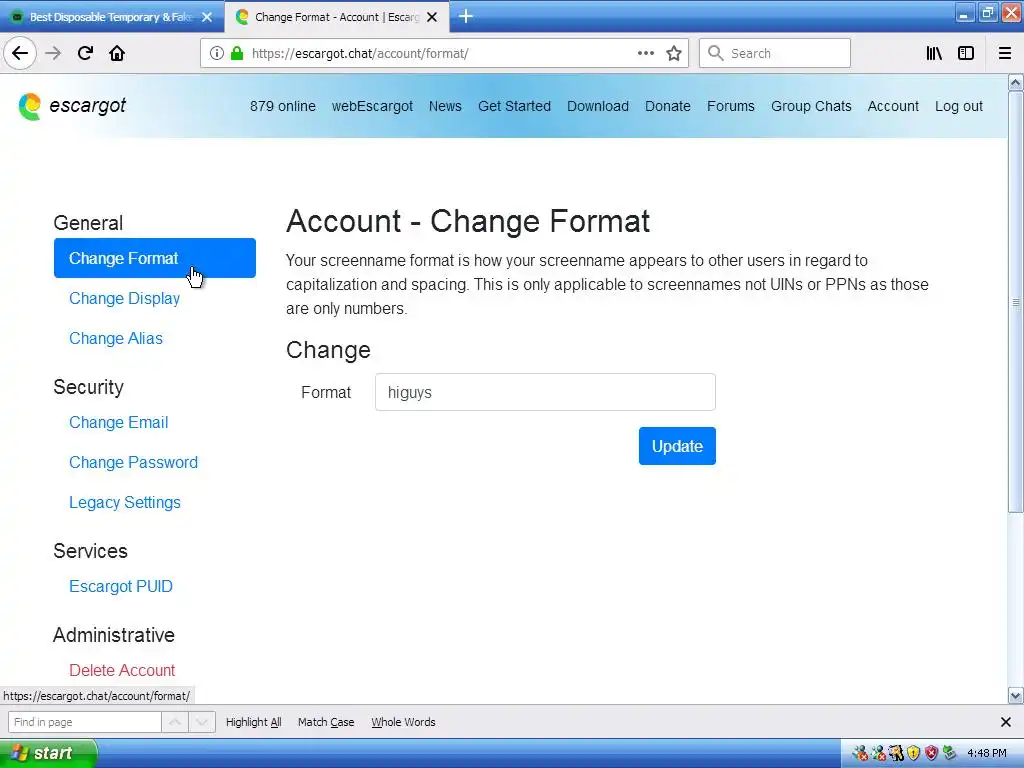Open the News nav item
This screenshot has width=1024, height=768.
pos(445,106)
